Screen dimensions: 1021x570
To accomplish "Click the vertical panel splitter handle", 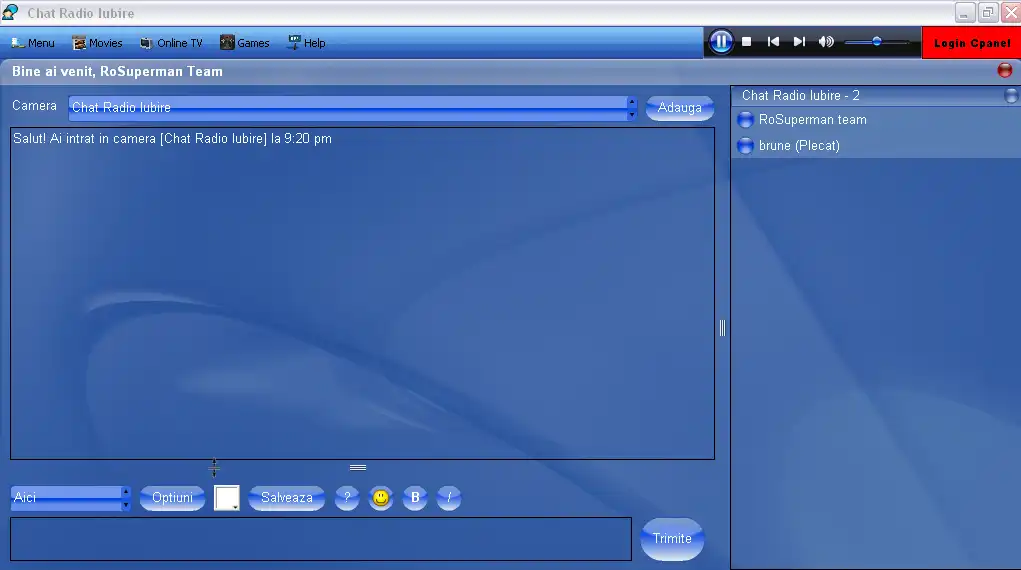I will point(722,328).
